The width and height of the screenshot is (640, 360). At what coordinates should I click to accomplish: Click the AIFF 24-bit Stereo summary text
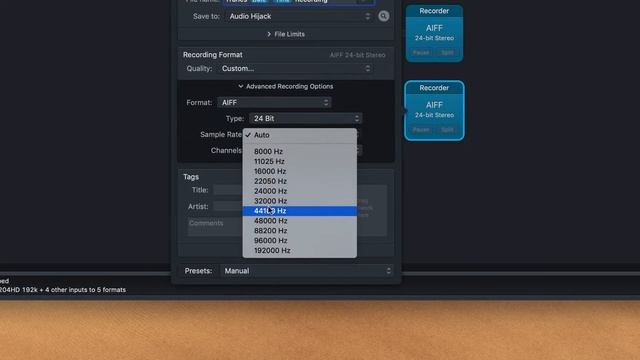[358, 55]
